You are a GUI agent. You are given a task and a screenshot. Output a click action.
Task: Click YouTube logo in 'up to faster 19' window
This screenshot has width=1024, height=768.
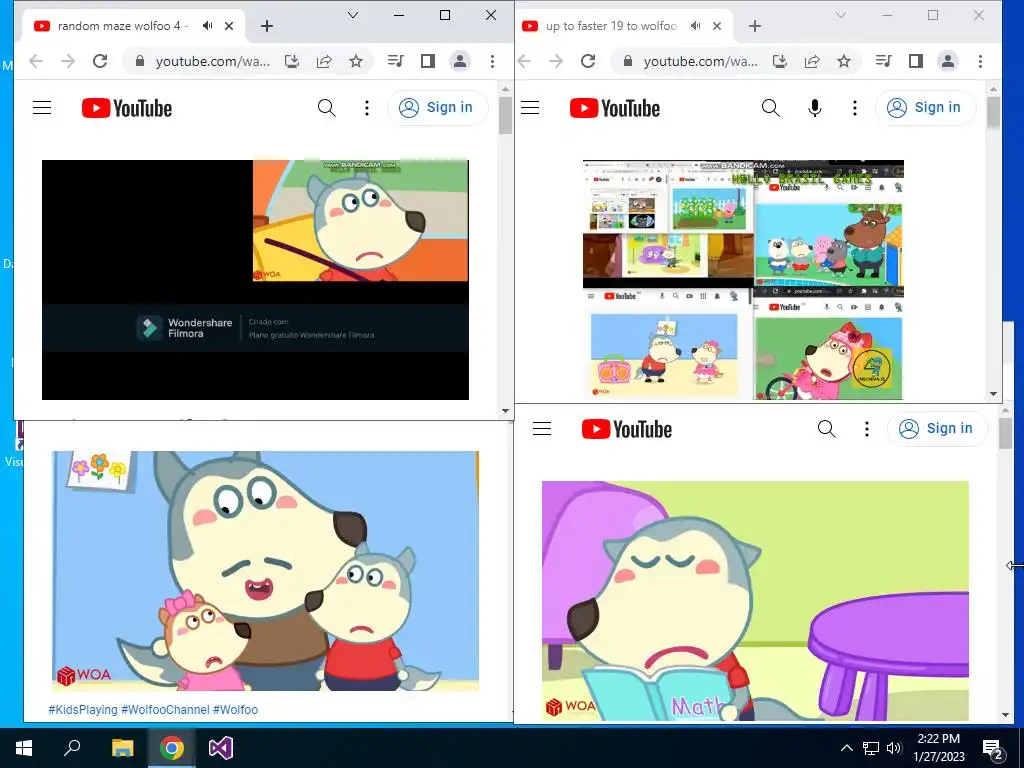(x=615, y=108)
